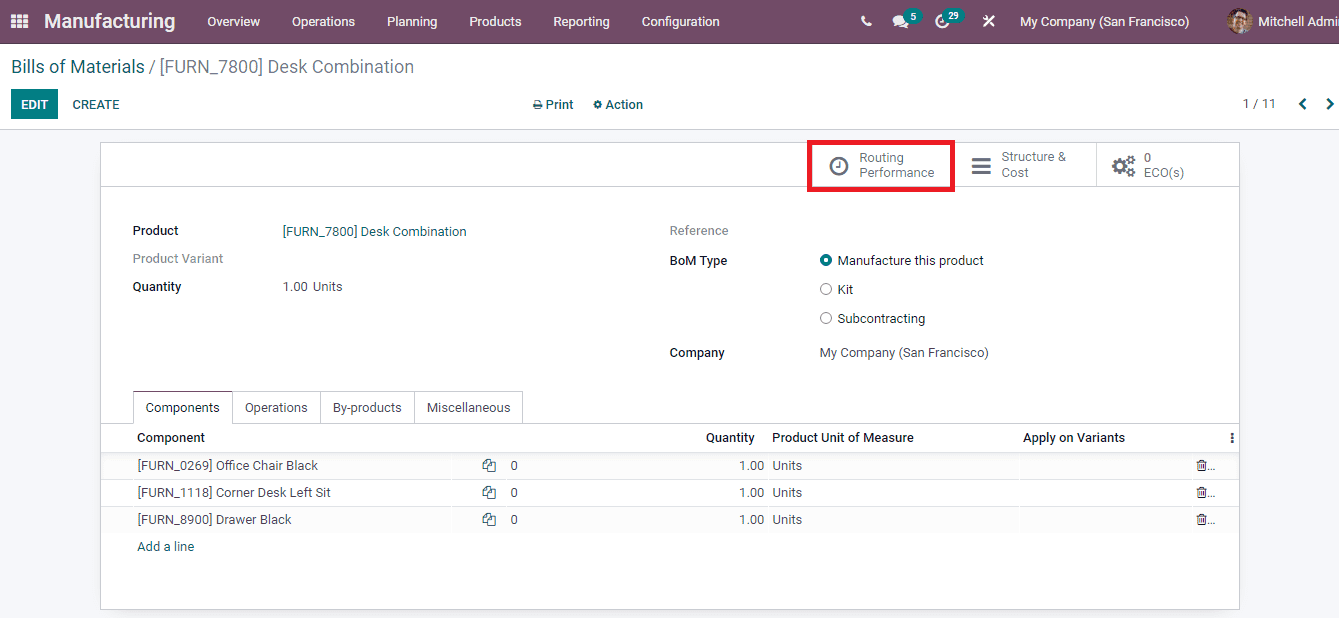
Task: Open the messaging conversations bubble
Action: (898, 20)
